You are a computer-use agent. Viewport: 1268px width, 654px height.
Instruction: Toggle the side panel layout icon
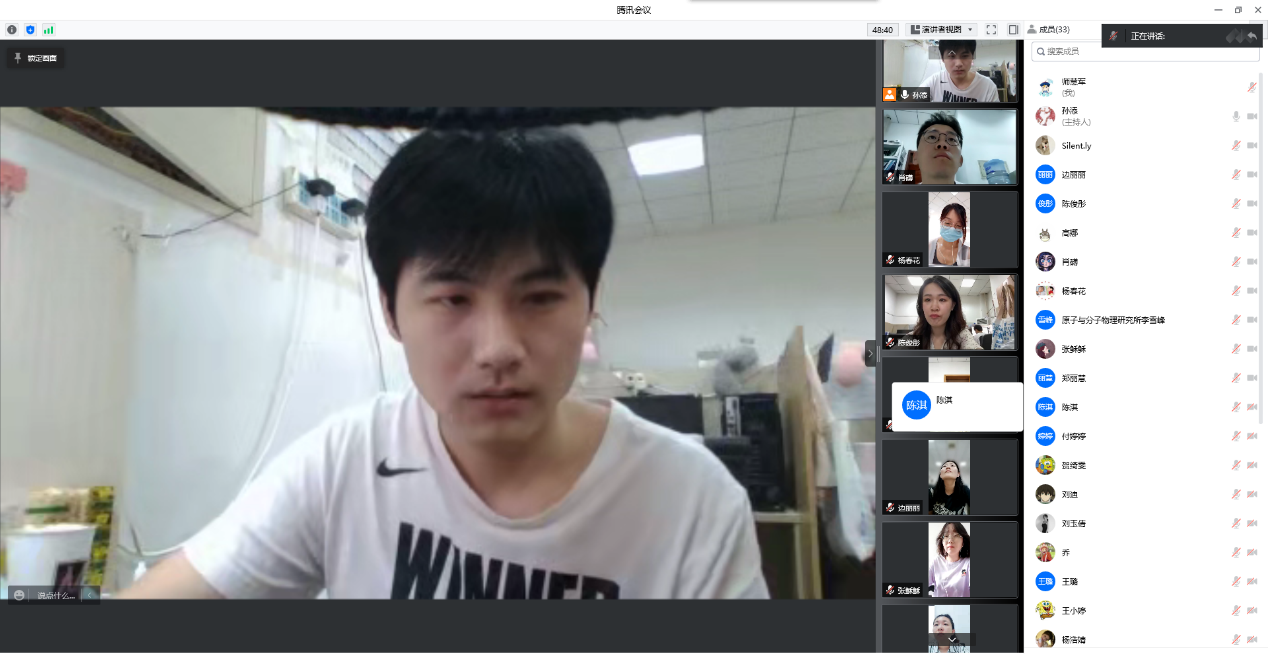coord(1013,30)
